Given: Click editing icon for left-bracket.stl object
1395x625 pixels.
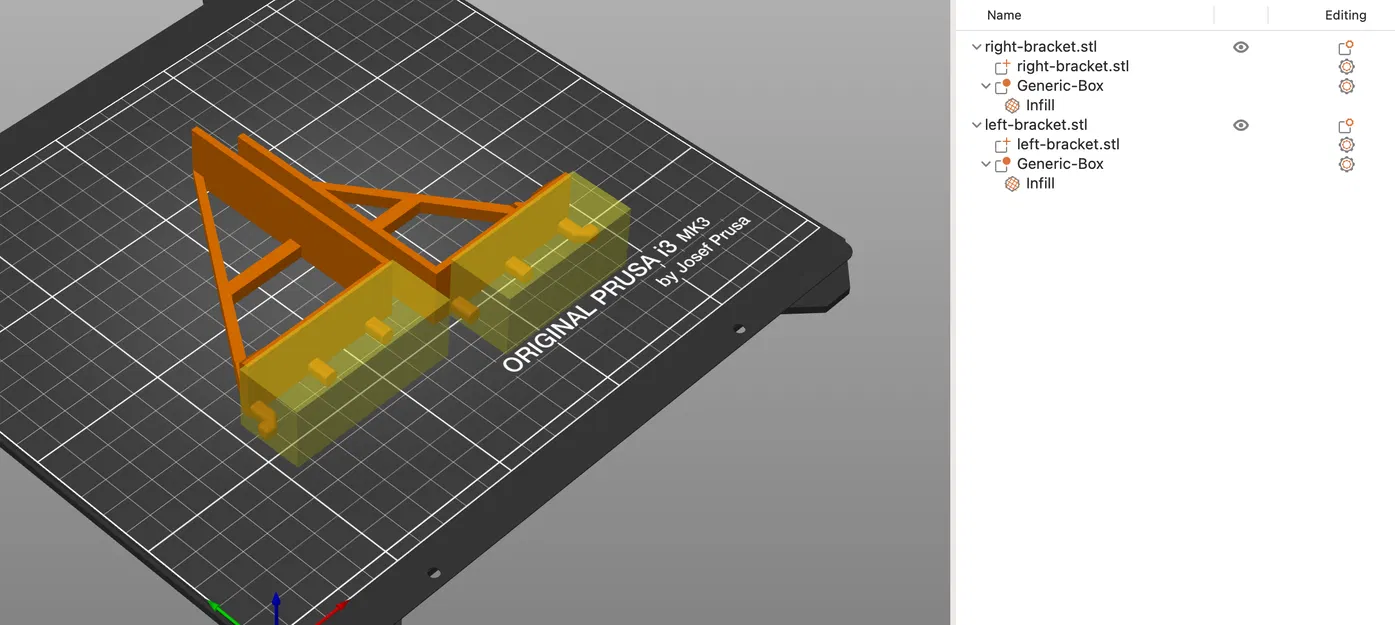Looking at the screenshot, I should coord(1346,125).
